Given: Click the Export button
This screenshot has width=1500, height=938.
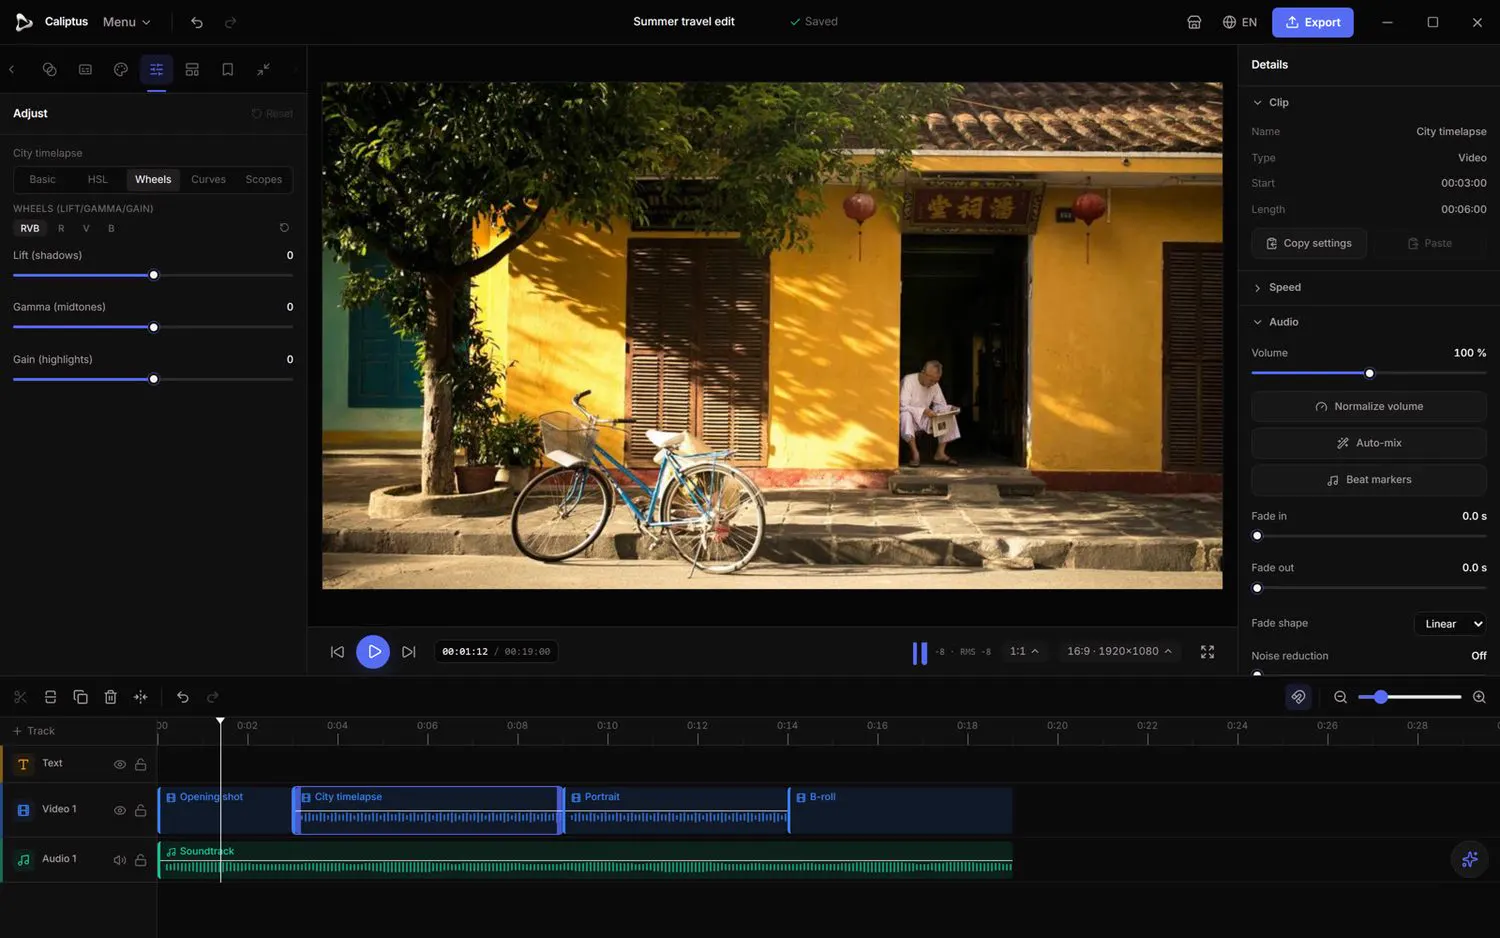Looking at the screenshot, I should pyautogui.click(x=1312, y=22).
